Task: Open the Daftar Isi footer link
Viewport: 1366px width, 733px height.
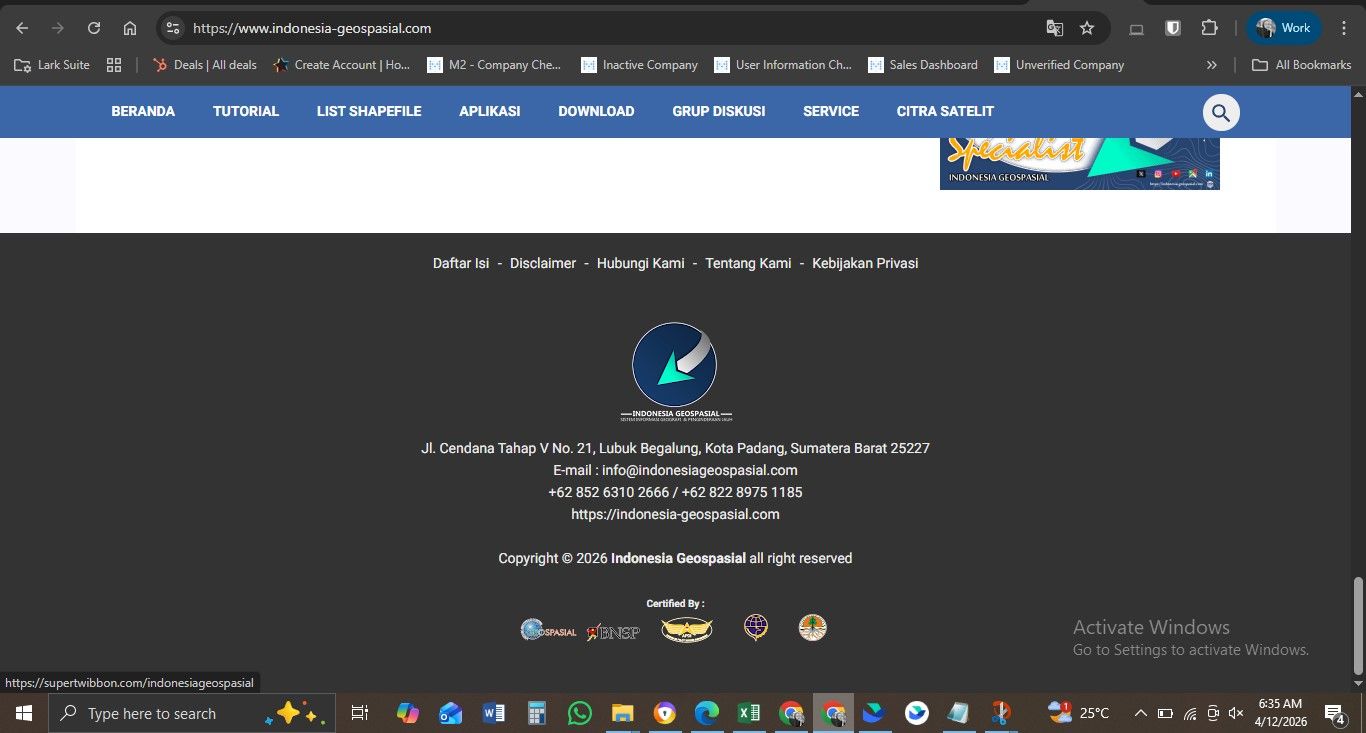Action: click(x=461, y=263)
